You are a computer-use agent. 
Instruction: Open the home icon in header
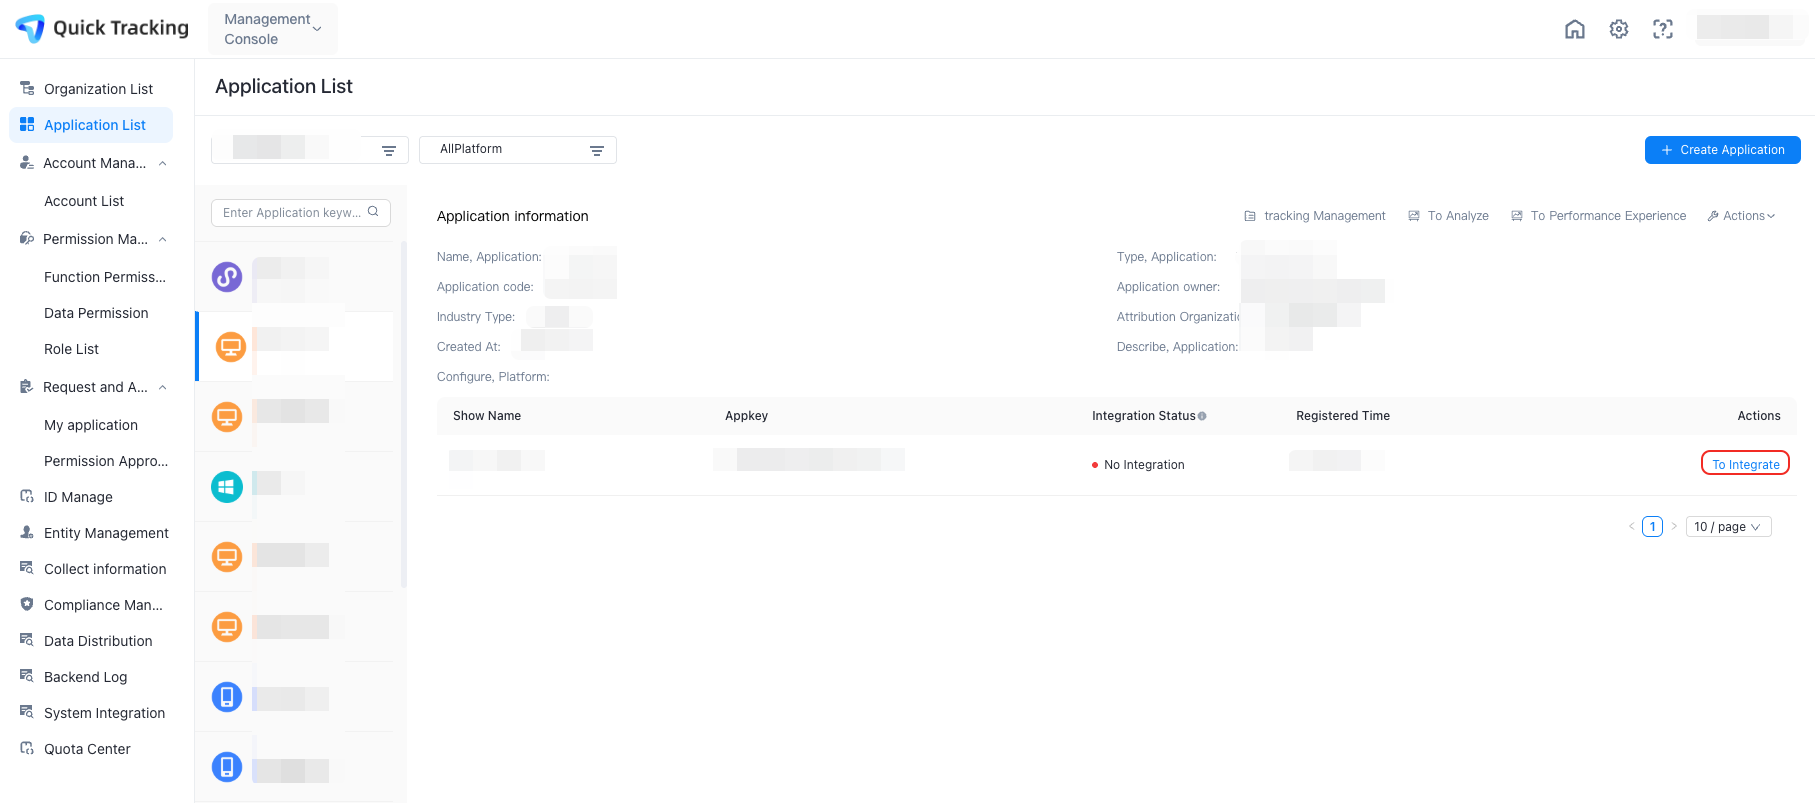(x=1574, y=29)
